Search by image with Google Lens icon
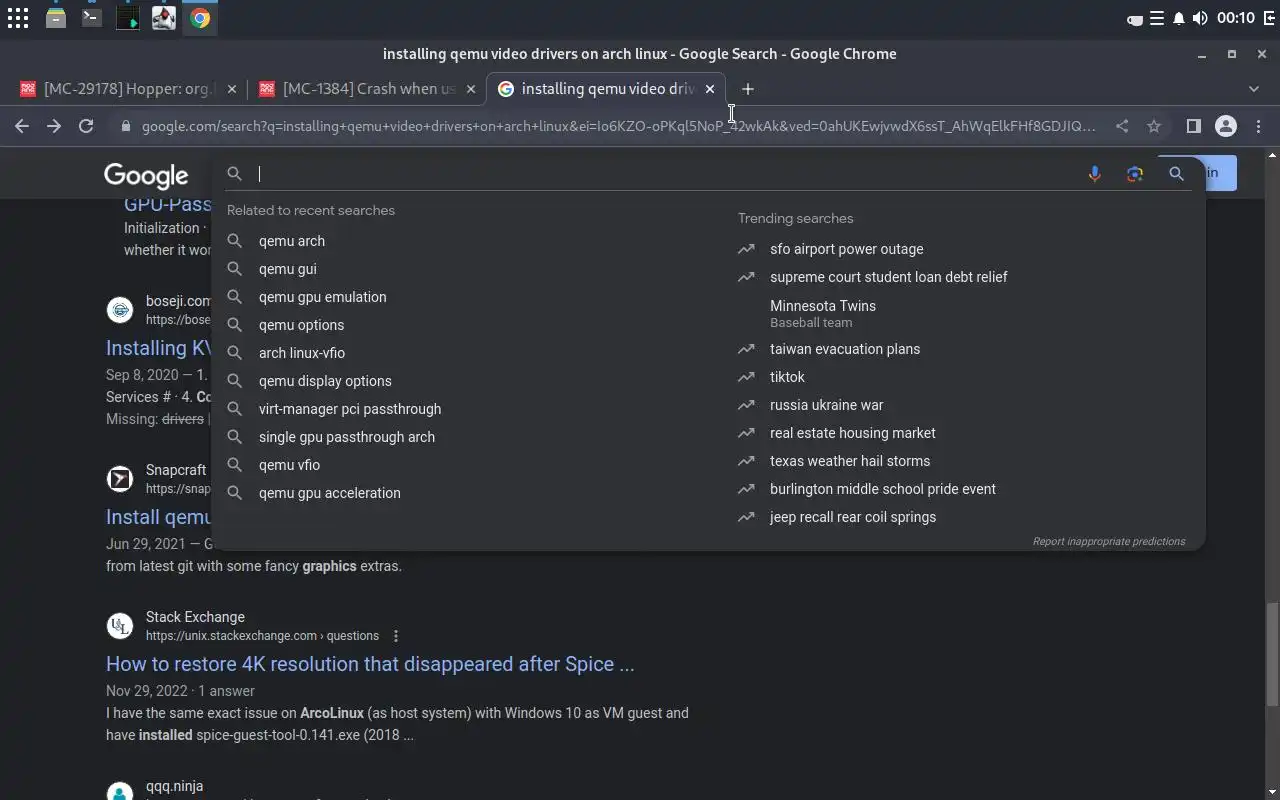Screen dimensions: 1280x800 pos(1134,174)
